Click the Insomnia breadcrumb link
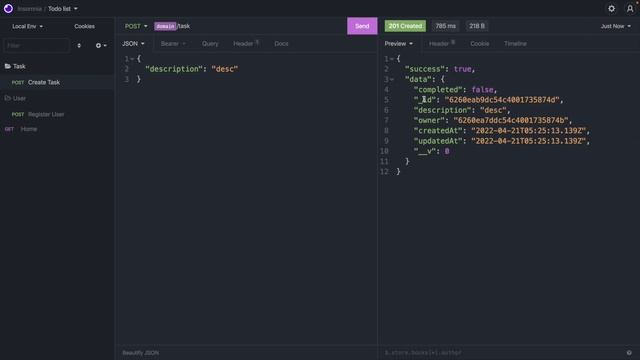Screen dimensions: 640x360 tap(29, 9)
